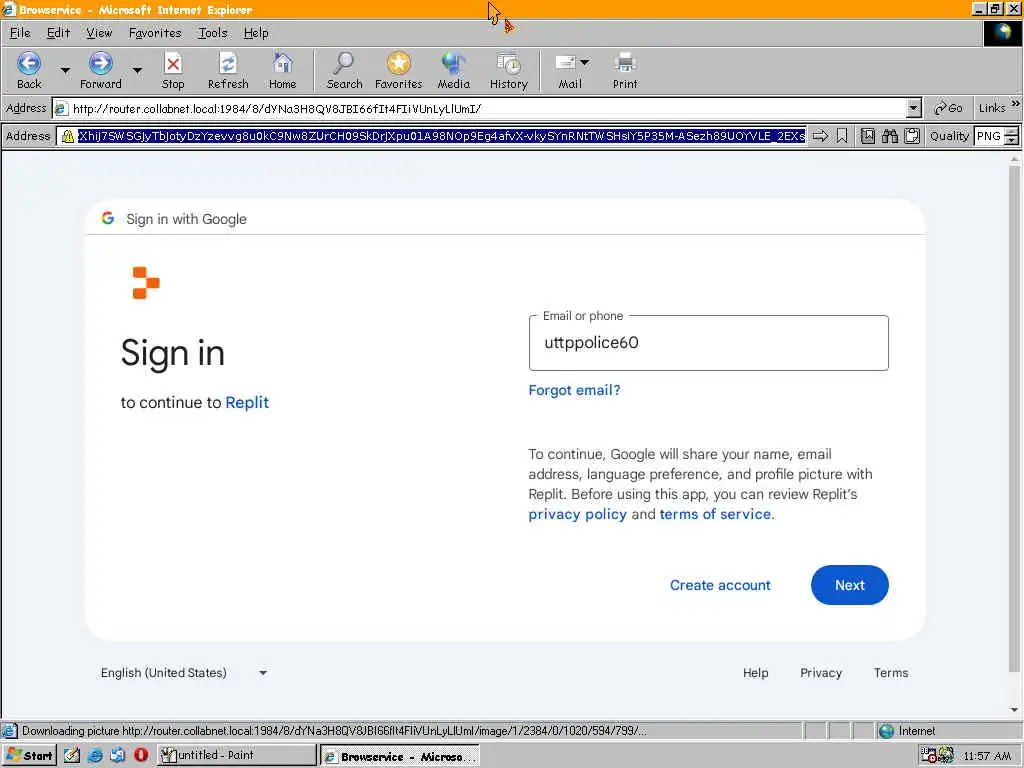Click the Mail envelope toolbar icon
The image size is (1024, 768).
click(565, 63)
